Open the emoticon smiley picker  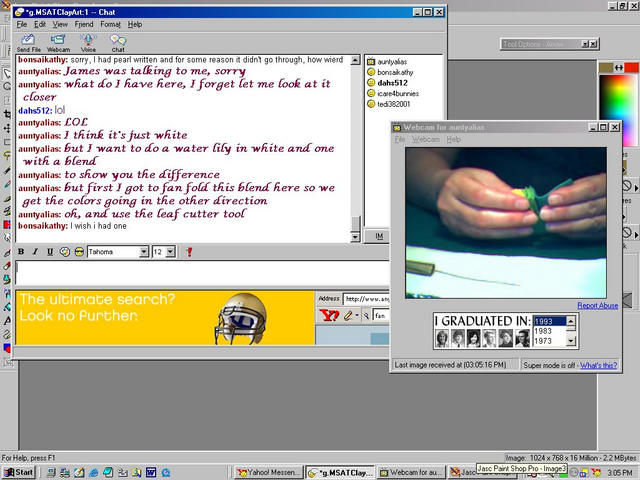pyautogui.click(x=64, y=252)
